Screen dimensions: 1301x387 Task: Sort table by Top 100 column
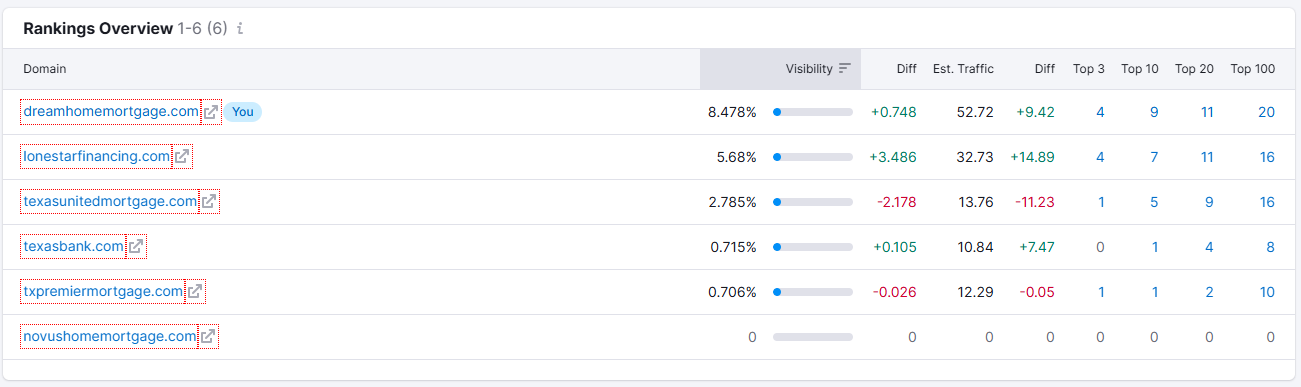click(1253, 69)
